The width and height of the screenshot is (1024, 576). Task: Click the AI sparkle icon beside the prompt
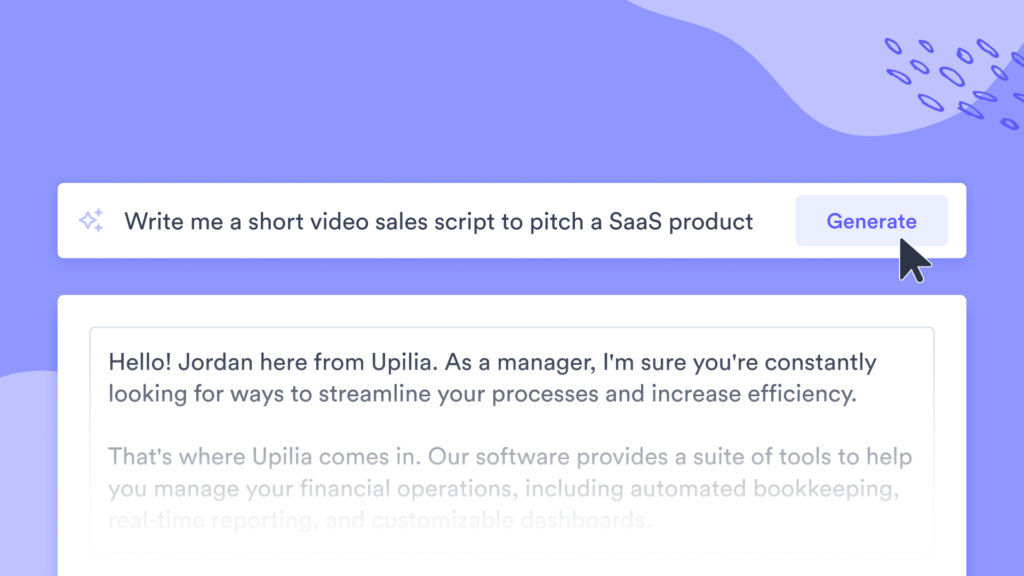click(x=91, y=221)
